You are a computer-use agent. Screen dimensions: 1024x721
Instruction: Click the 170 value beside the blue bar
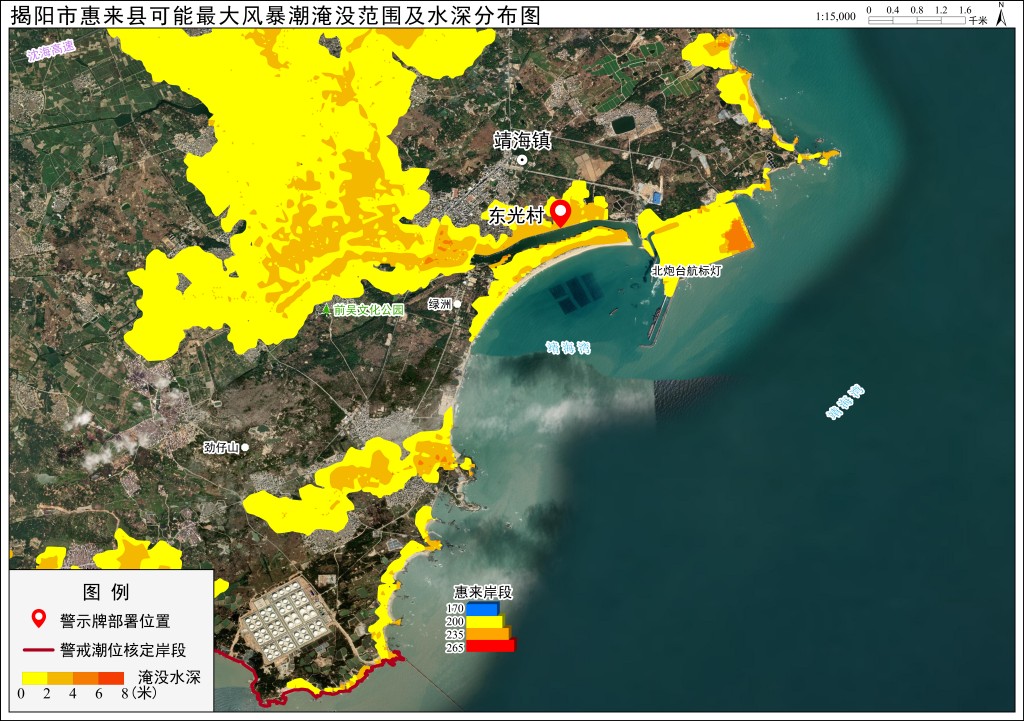(455, 609)
